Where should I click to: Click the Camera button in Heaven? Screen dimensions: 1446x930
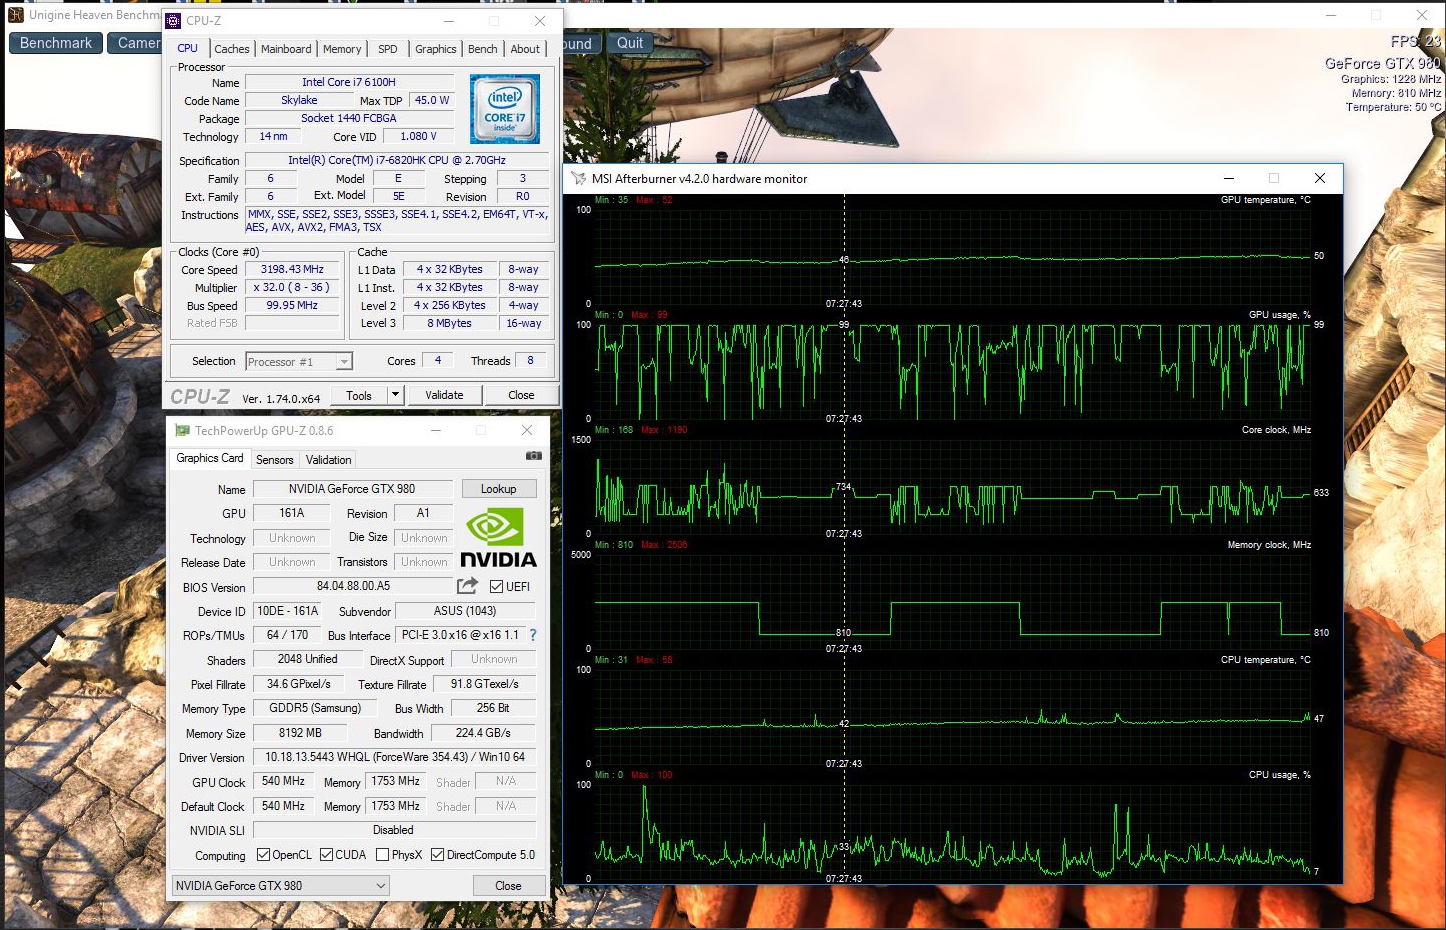coord(135,43)
